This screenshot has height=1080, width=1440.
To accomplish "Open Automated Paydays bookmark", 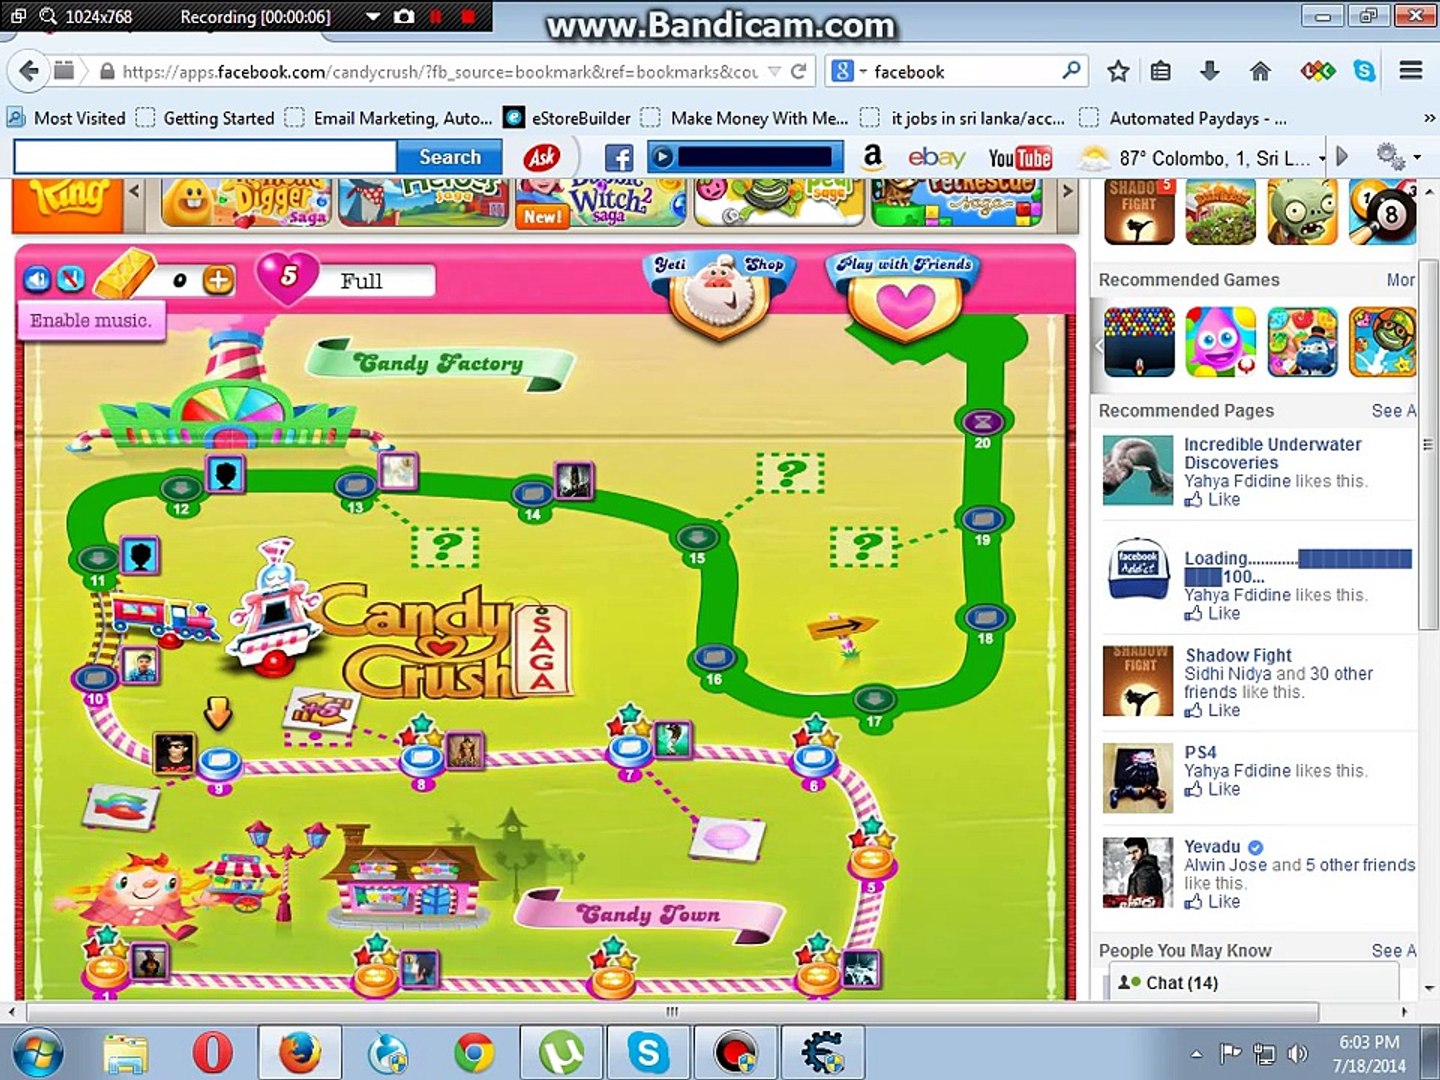I will tap(1184, 118).
